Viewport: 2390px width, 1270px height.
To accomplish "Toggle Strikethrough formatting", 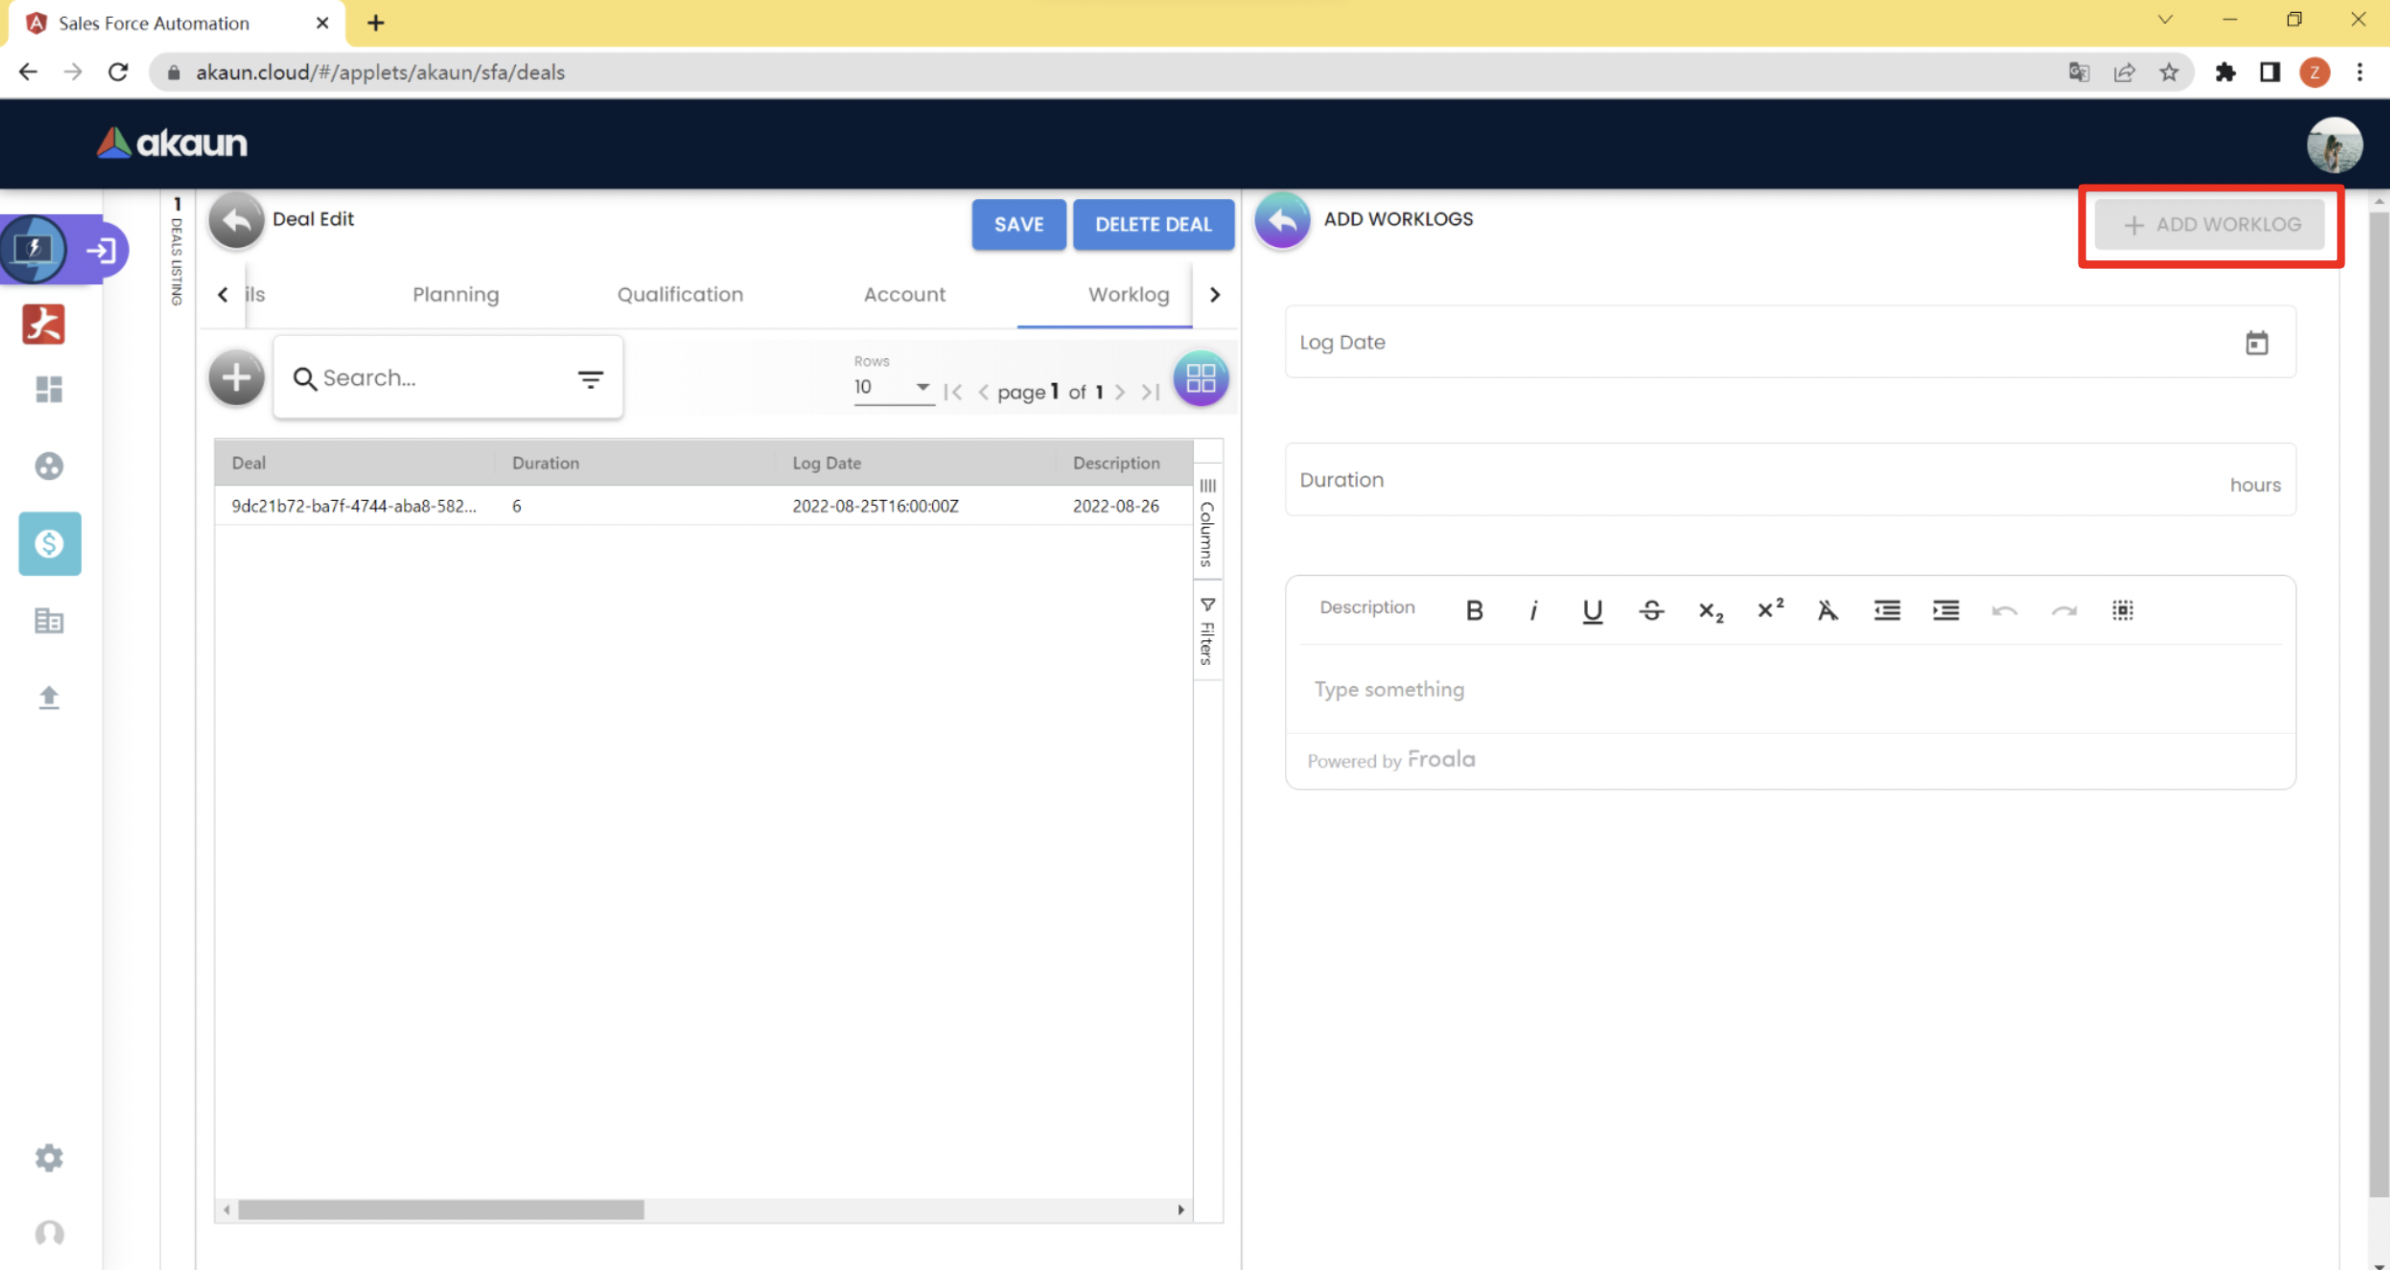I will [x=1651, y=610].
